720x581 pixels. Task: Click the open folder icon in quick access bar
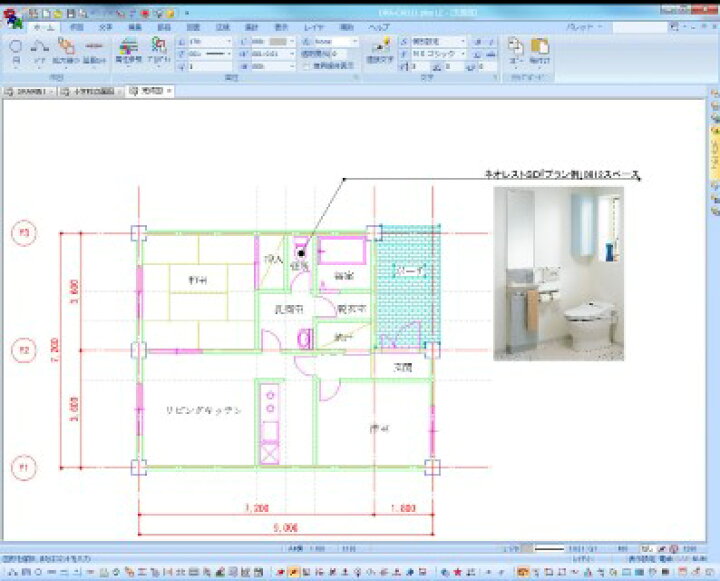[x=58, y=13]
